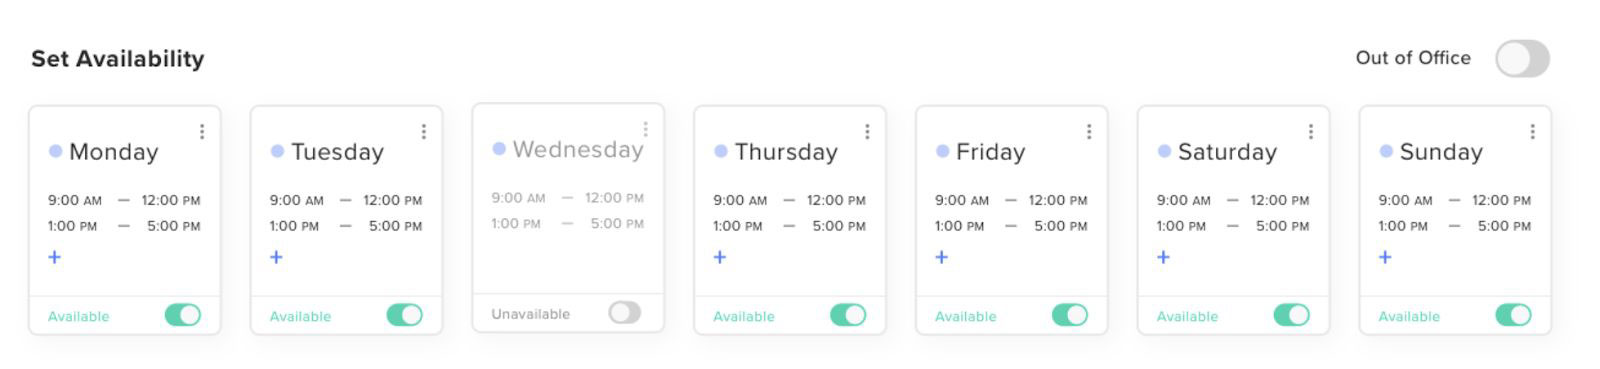Add a time slot to Sunday
The height and width of the screenshot is (369, 1600).
(1385, 257)
